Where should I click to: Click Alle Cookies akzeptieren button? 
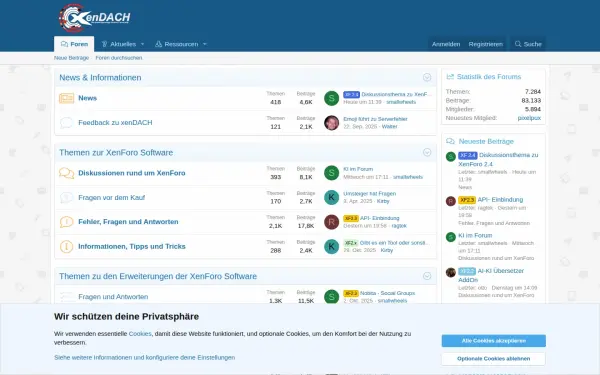494,341
